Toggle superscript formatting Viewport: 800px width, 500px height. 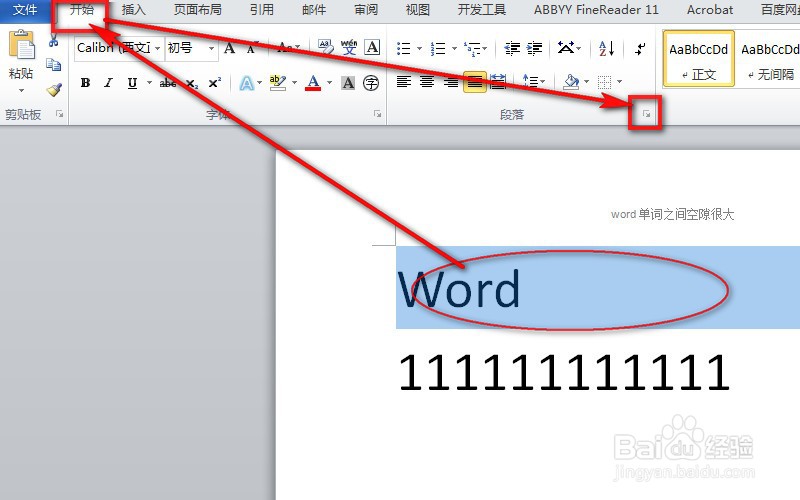215,82
